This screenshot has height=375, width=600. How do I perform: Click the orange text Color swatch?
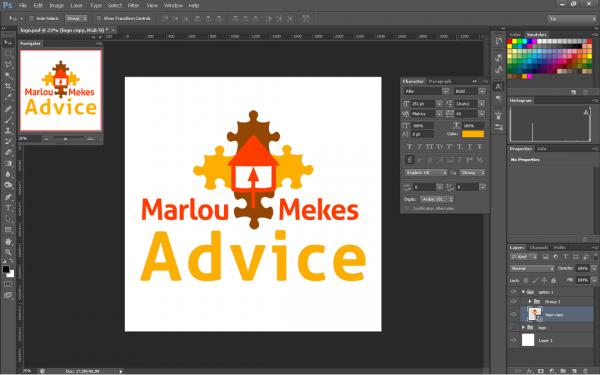pos(473,134)
